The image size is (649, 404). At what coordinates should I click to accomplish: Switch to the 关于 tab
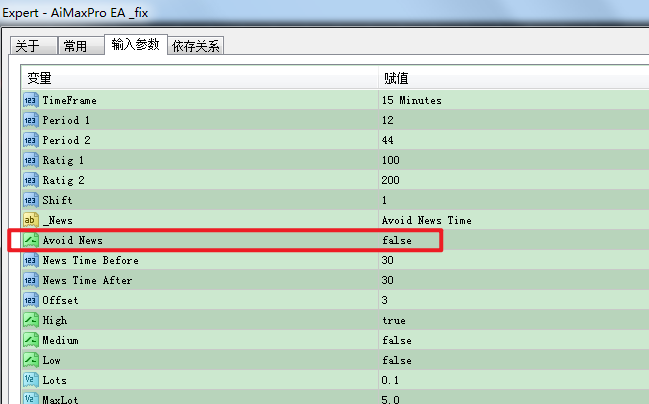28,46
